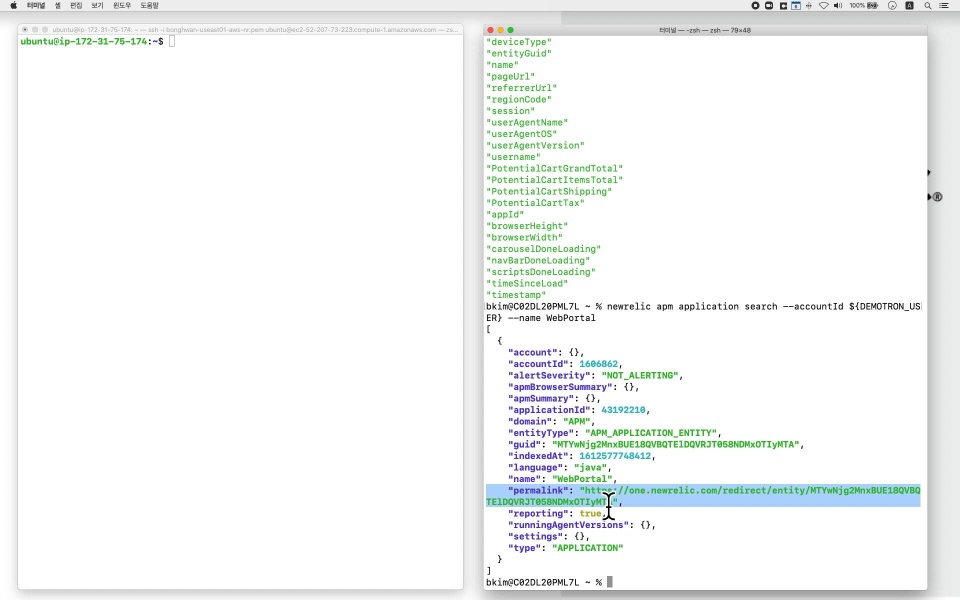The image size is (960, 600).
Task: Click the "NOT_ALERTING" alertSeverity value
Action: [x=640, y=375]
